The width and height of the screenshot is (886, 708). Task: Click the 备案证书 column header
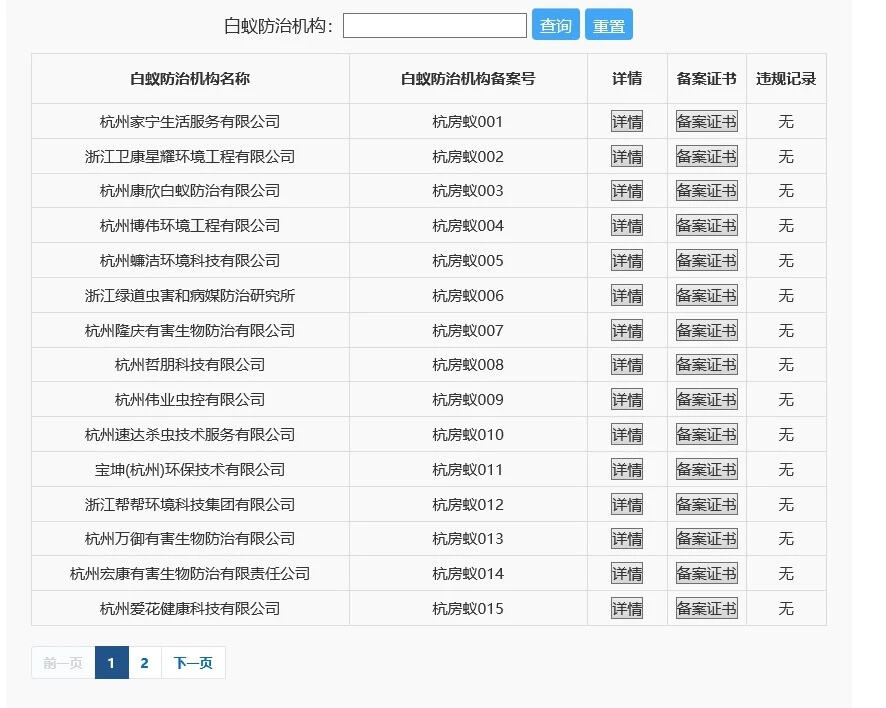point(706,79)
